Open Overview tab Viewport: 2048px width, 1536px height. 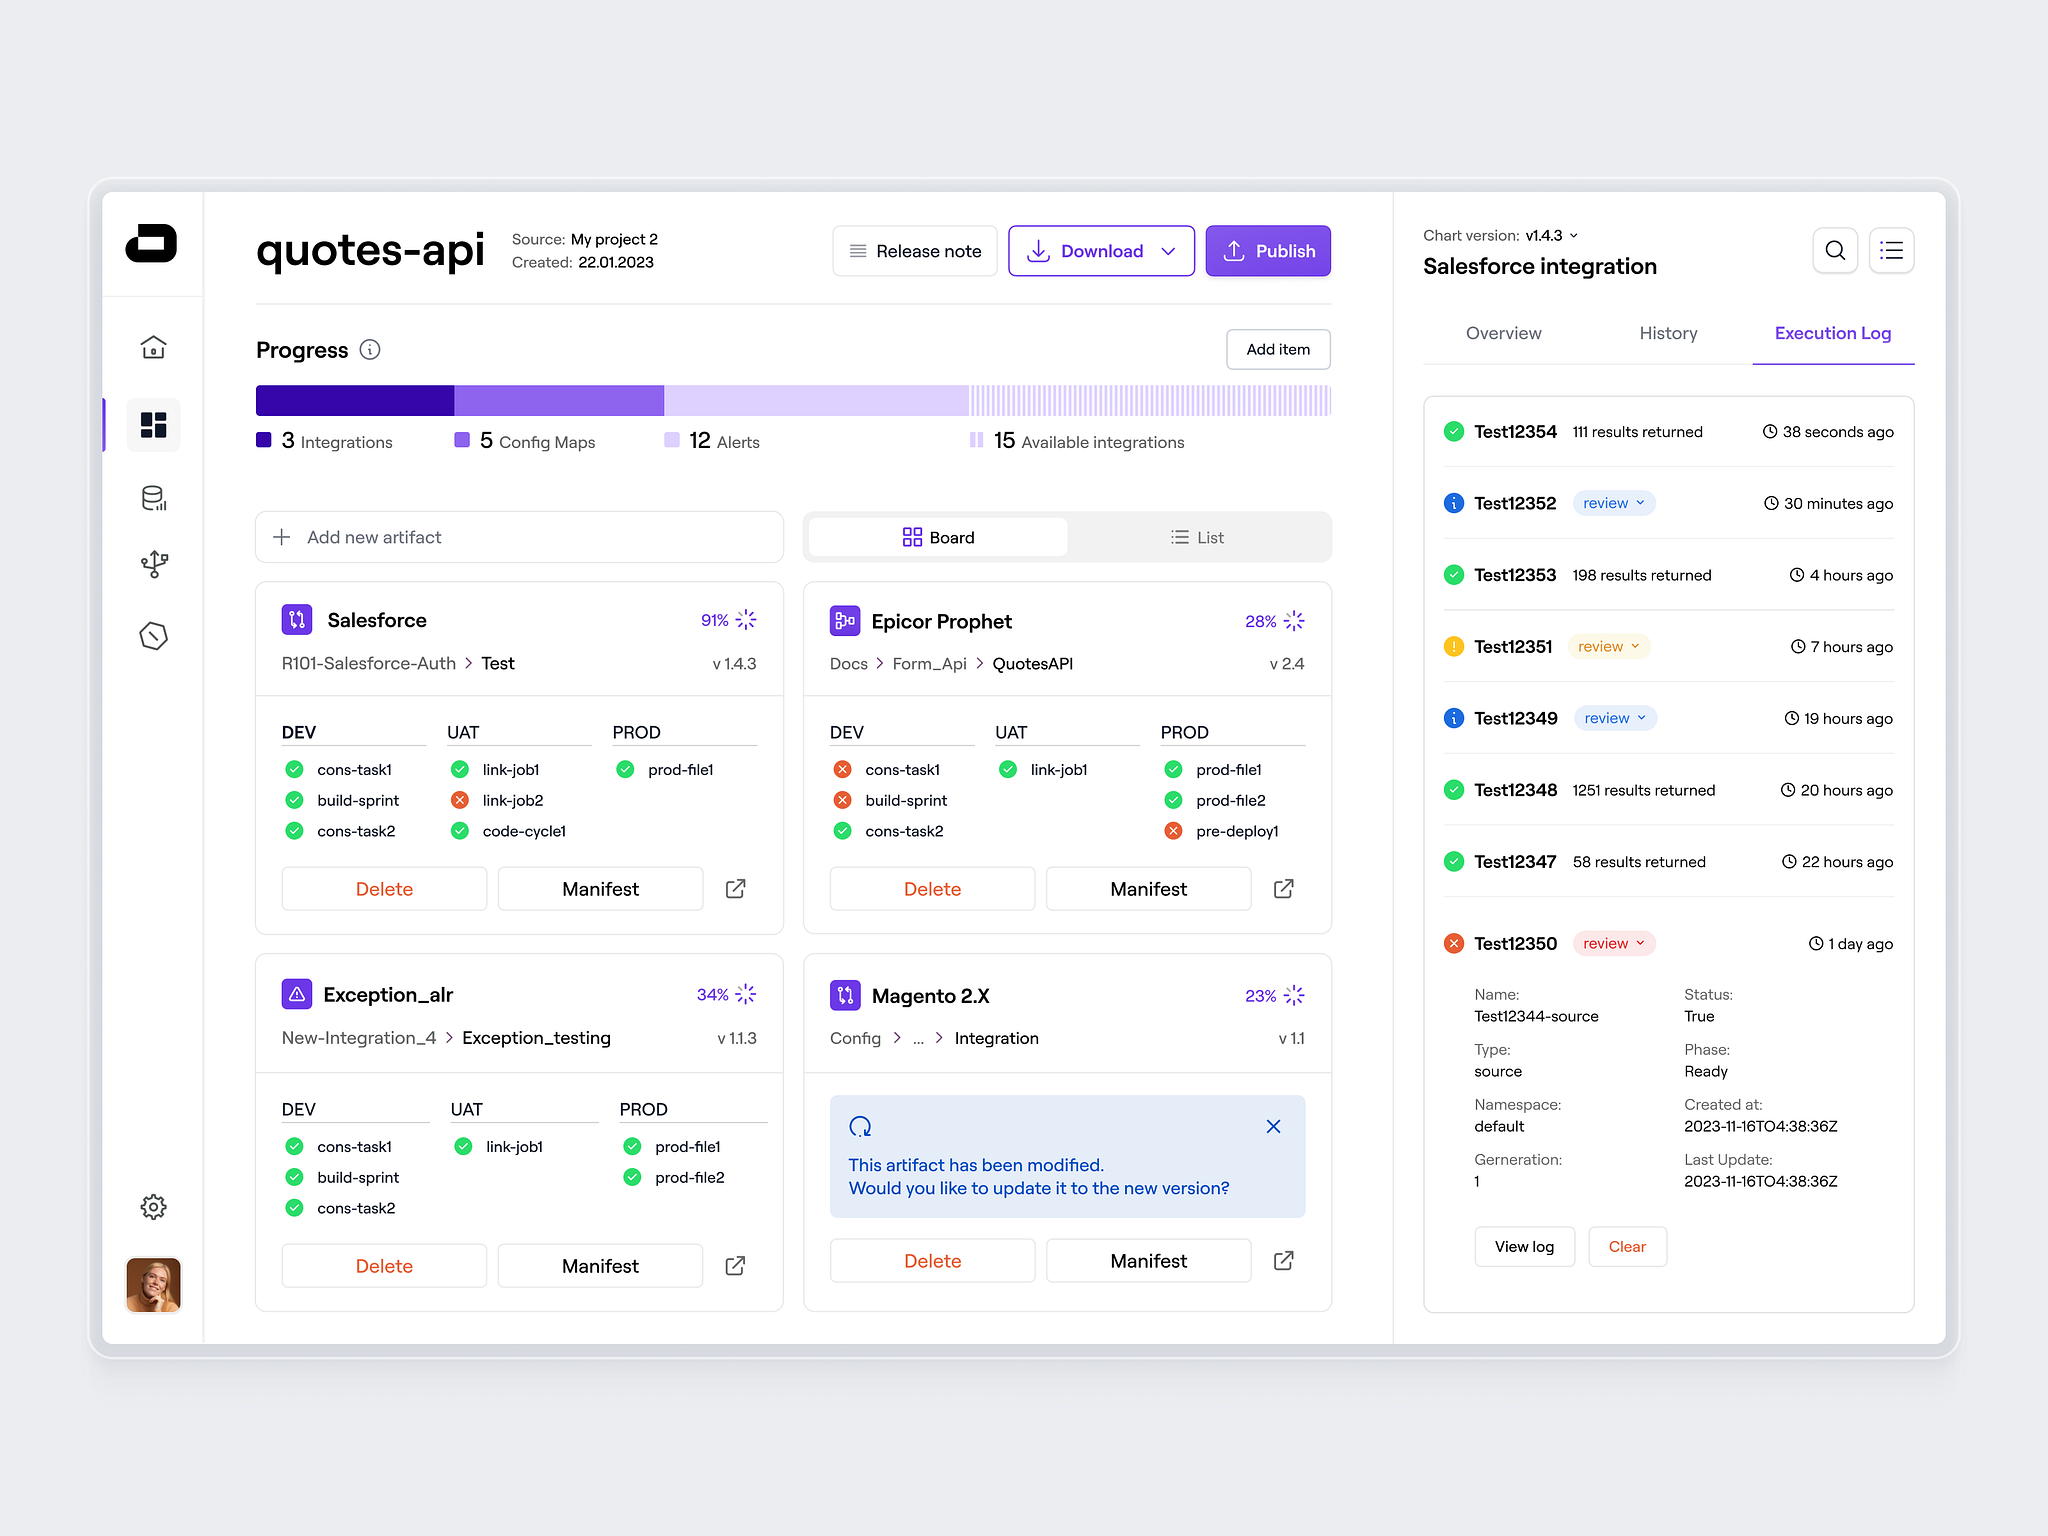1503,333
